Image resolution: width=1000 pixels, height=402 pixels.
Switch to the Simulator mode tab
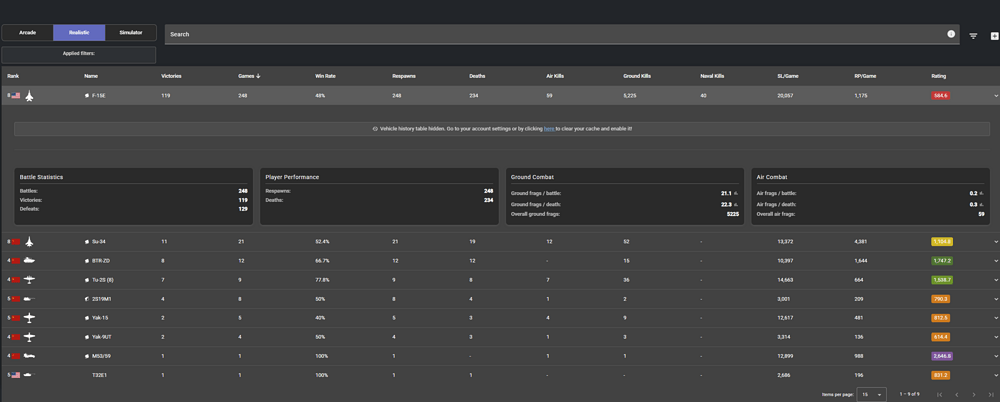[x=131, y=33]
